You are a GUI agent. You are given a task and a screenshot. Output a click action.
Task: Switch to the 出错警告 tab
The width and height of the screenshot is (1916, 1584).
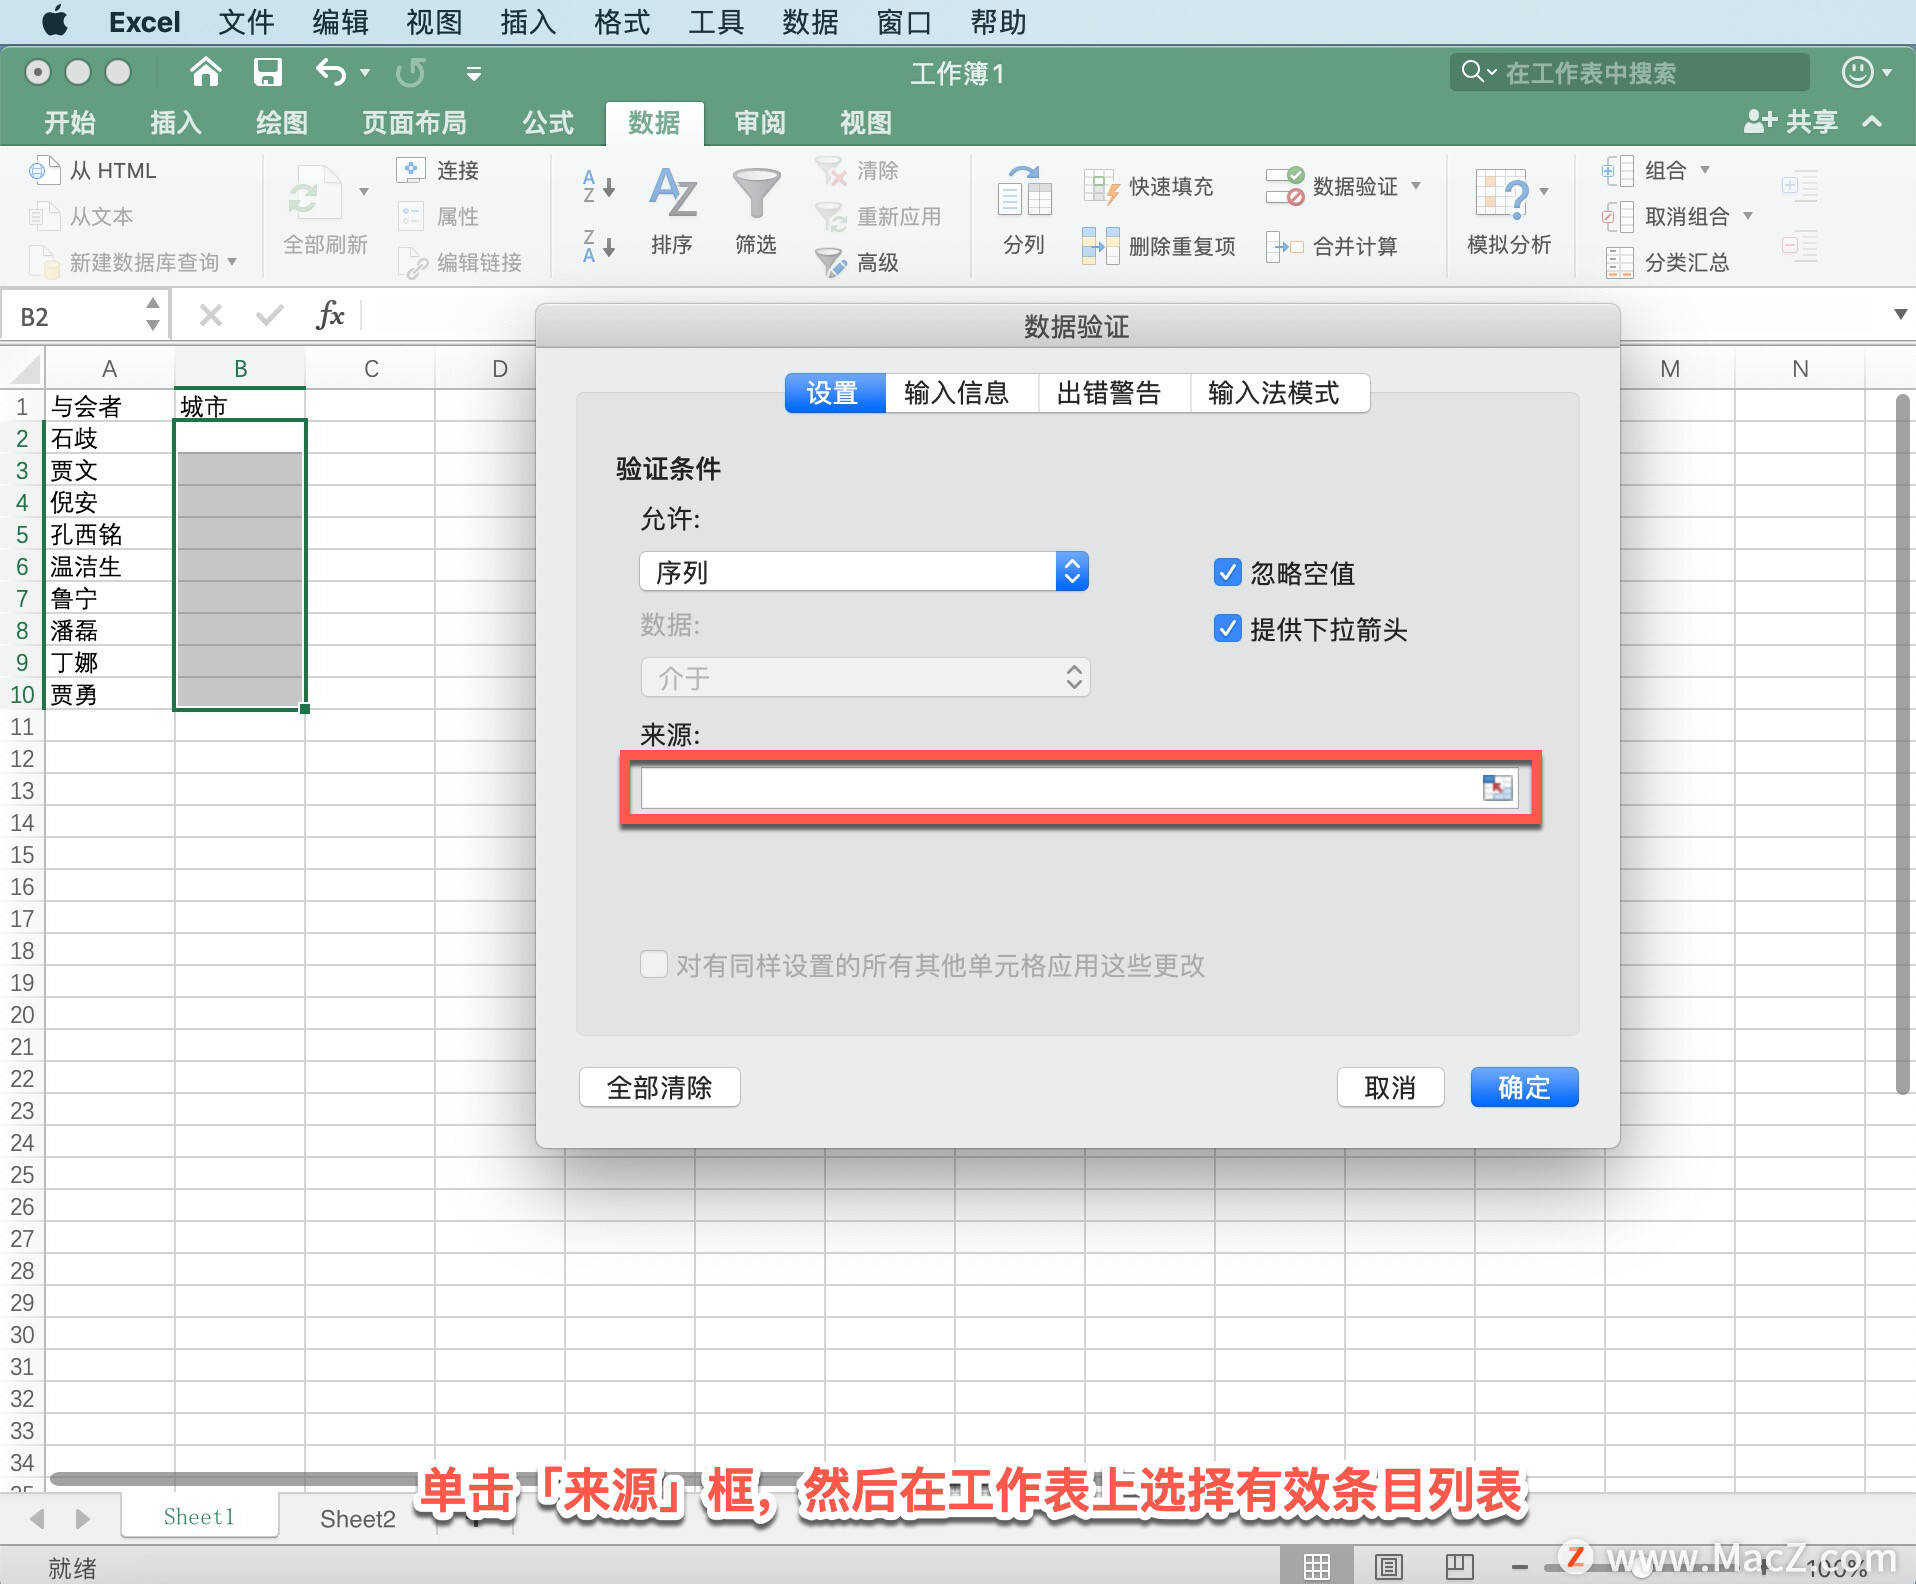click(1113, 392)
